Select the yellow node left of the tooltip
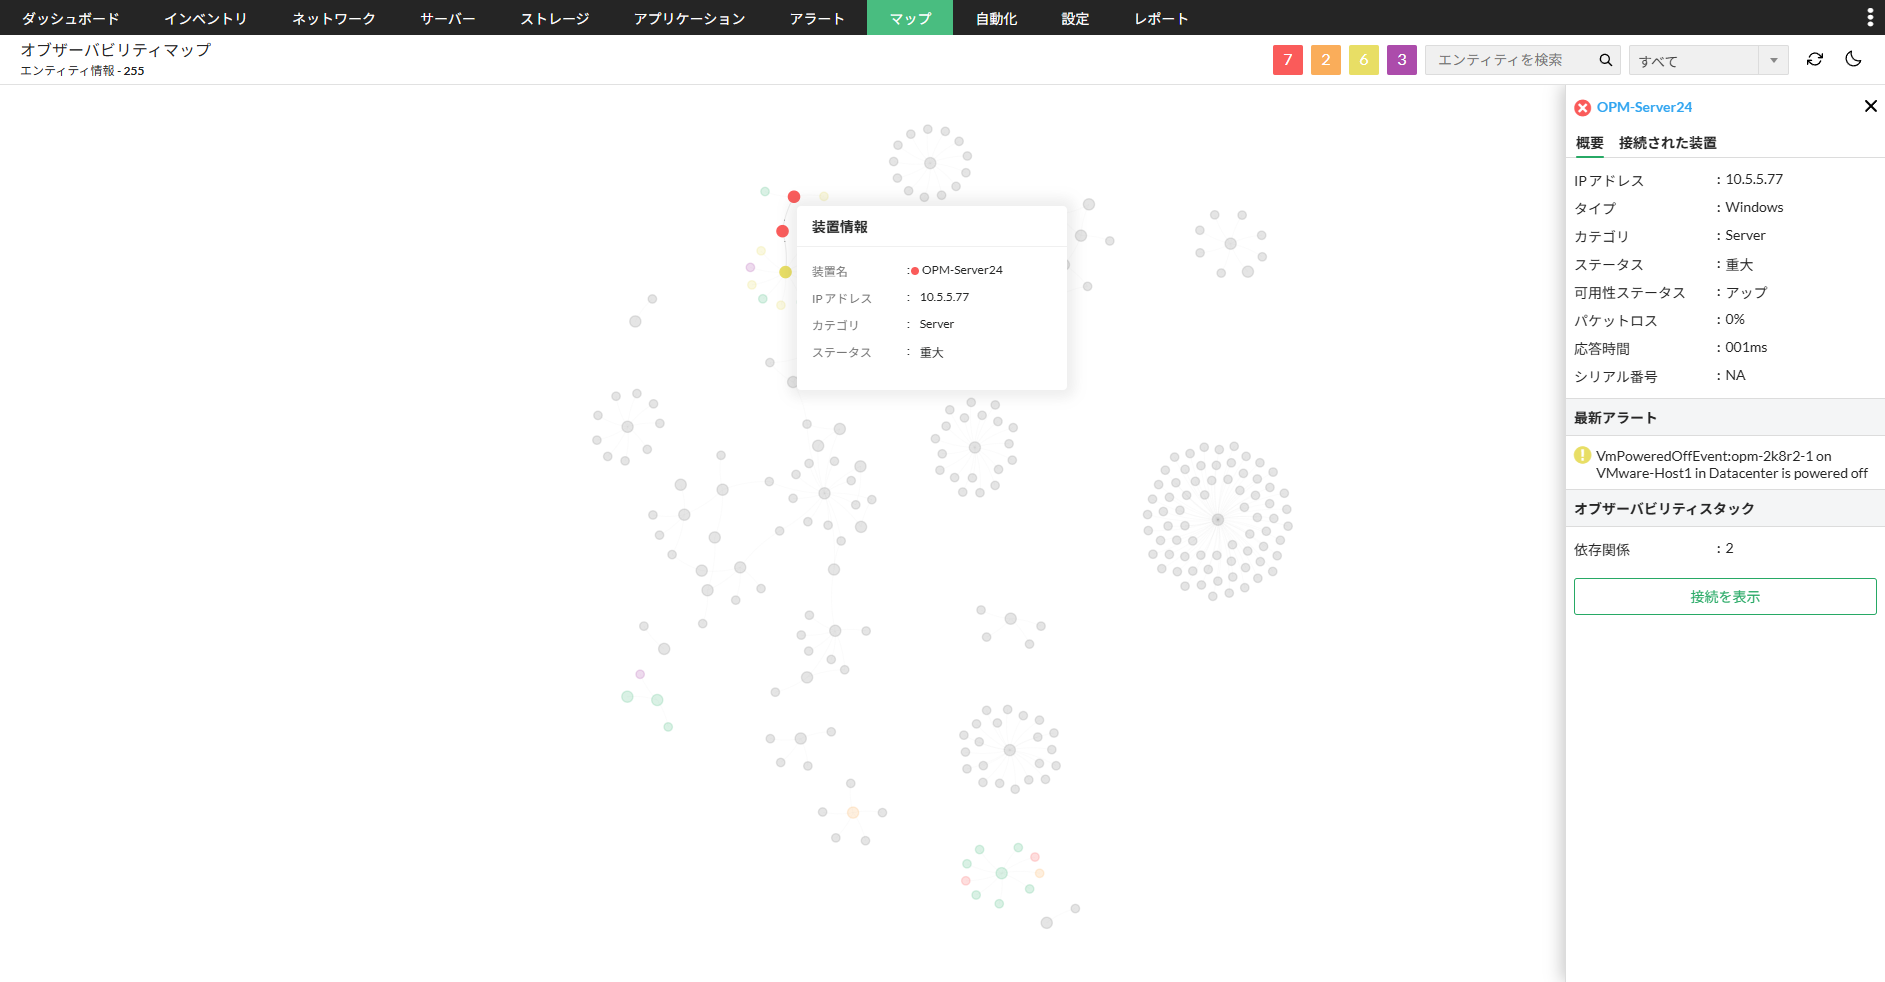This screenshot has width=1885, height=982. [x=786, y=272]
